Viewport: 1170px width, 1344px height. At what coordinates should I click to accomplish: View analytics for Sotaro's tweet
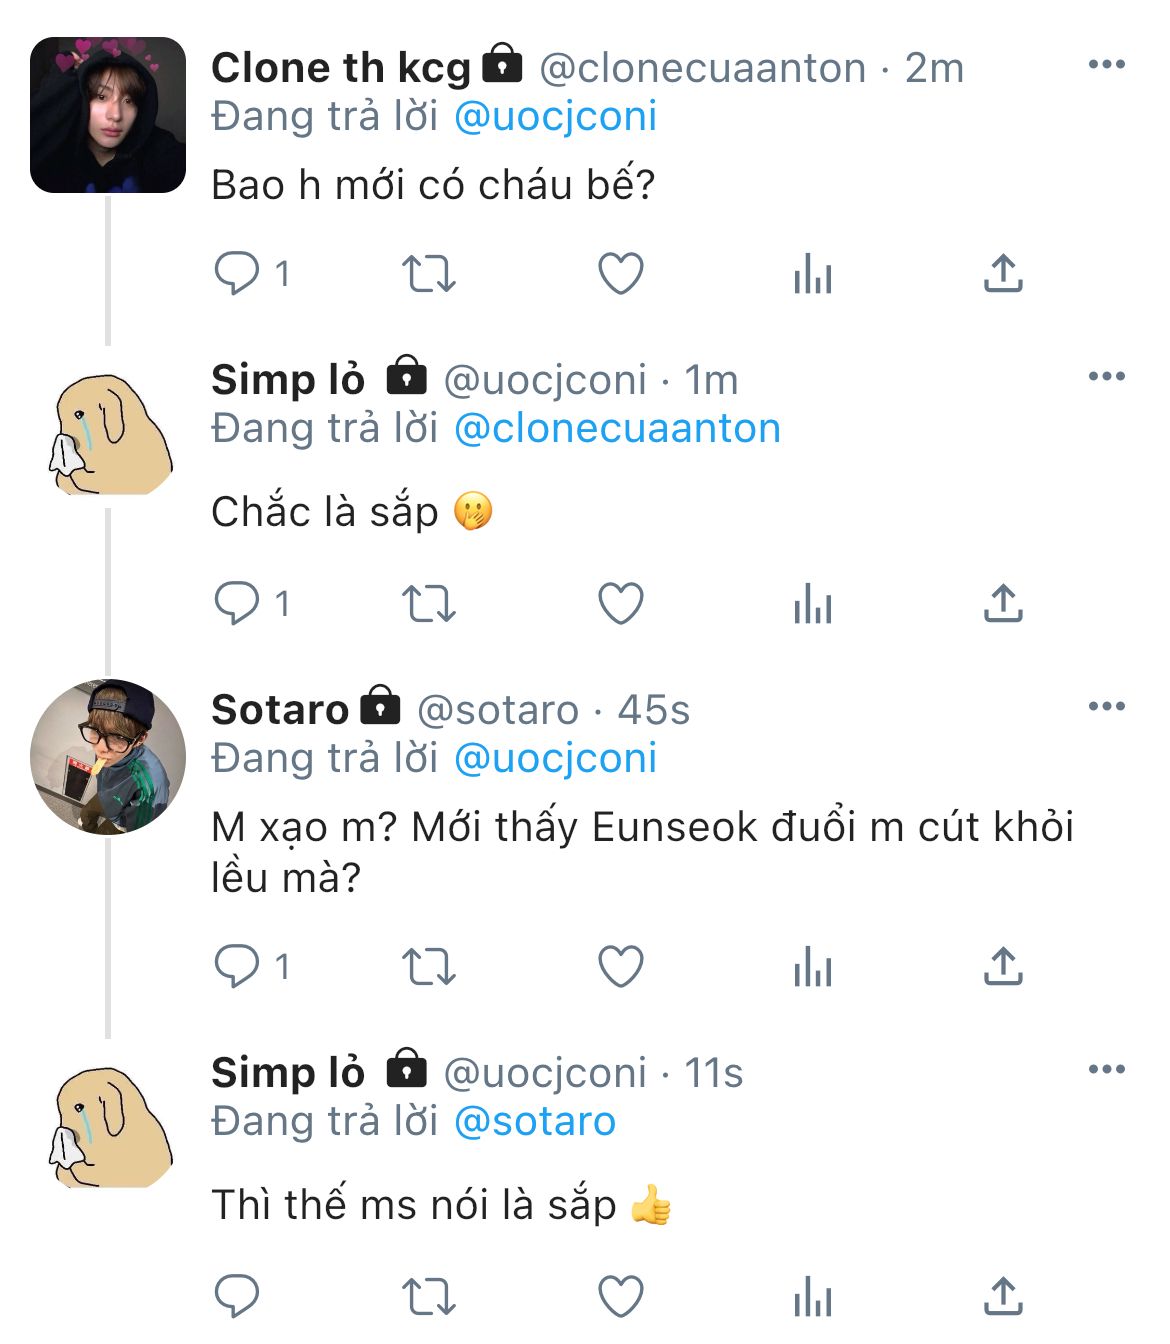coord(813,967)
